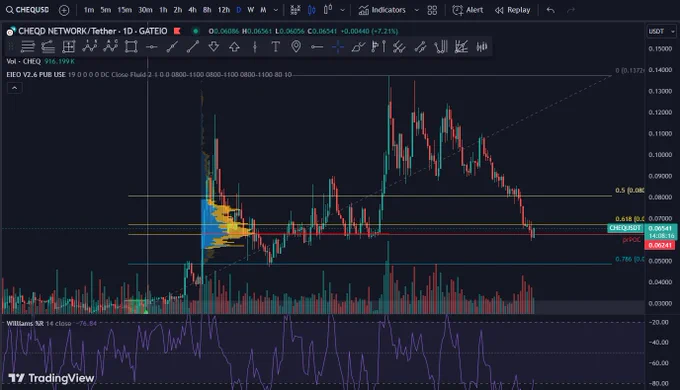Click the EIEO V2.6 PUB USE indicator label

(36, 75)
